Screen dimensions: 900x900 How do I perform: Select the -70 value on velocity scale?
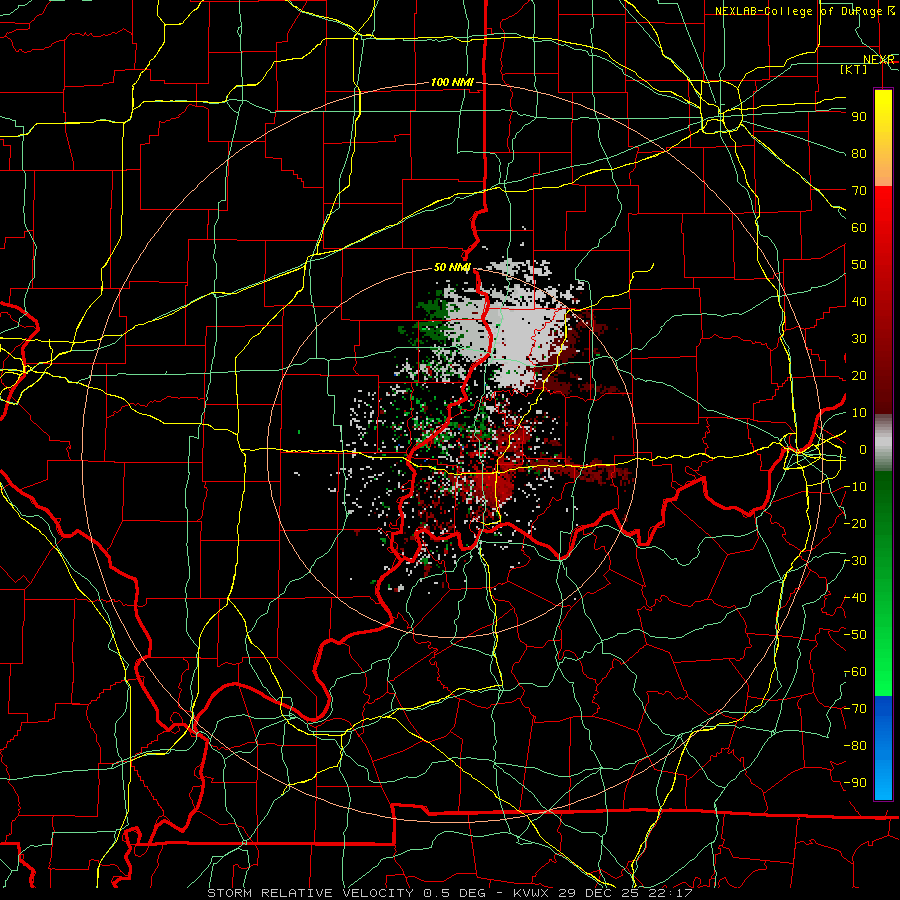click(855, 709)
